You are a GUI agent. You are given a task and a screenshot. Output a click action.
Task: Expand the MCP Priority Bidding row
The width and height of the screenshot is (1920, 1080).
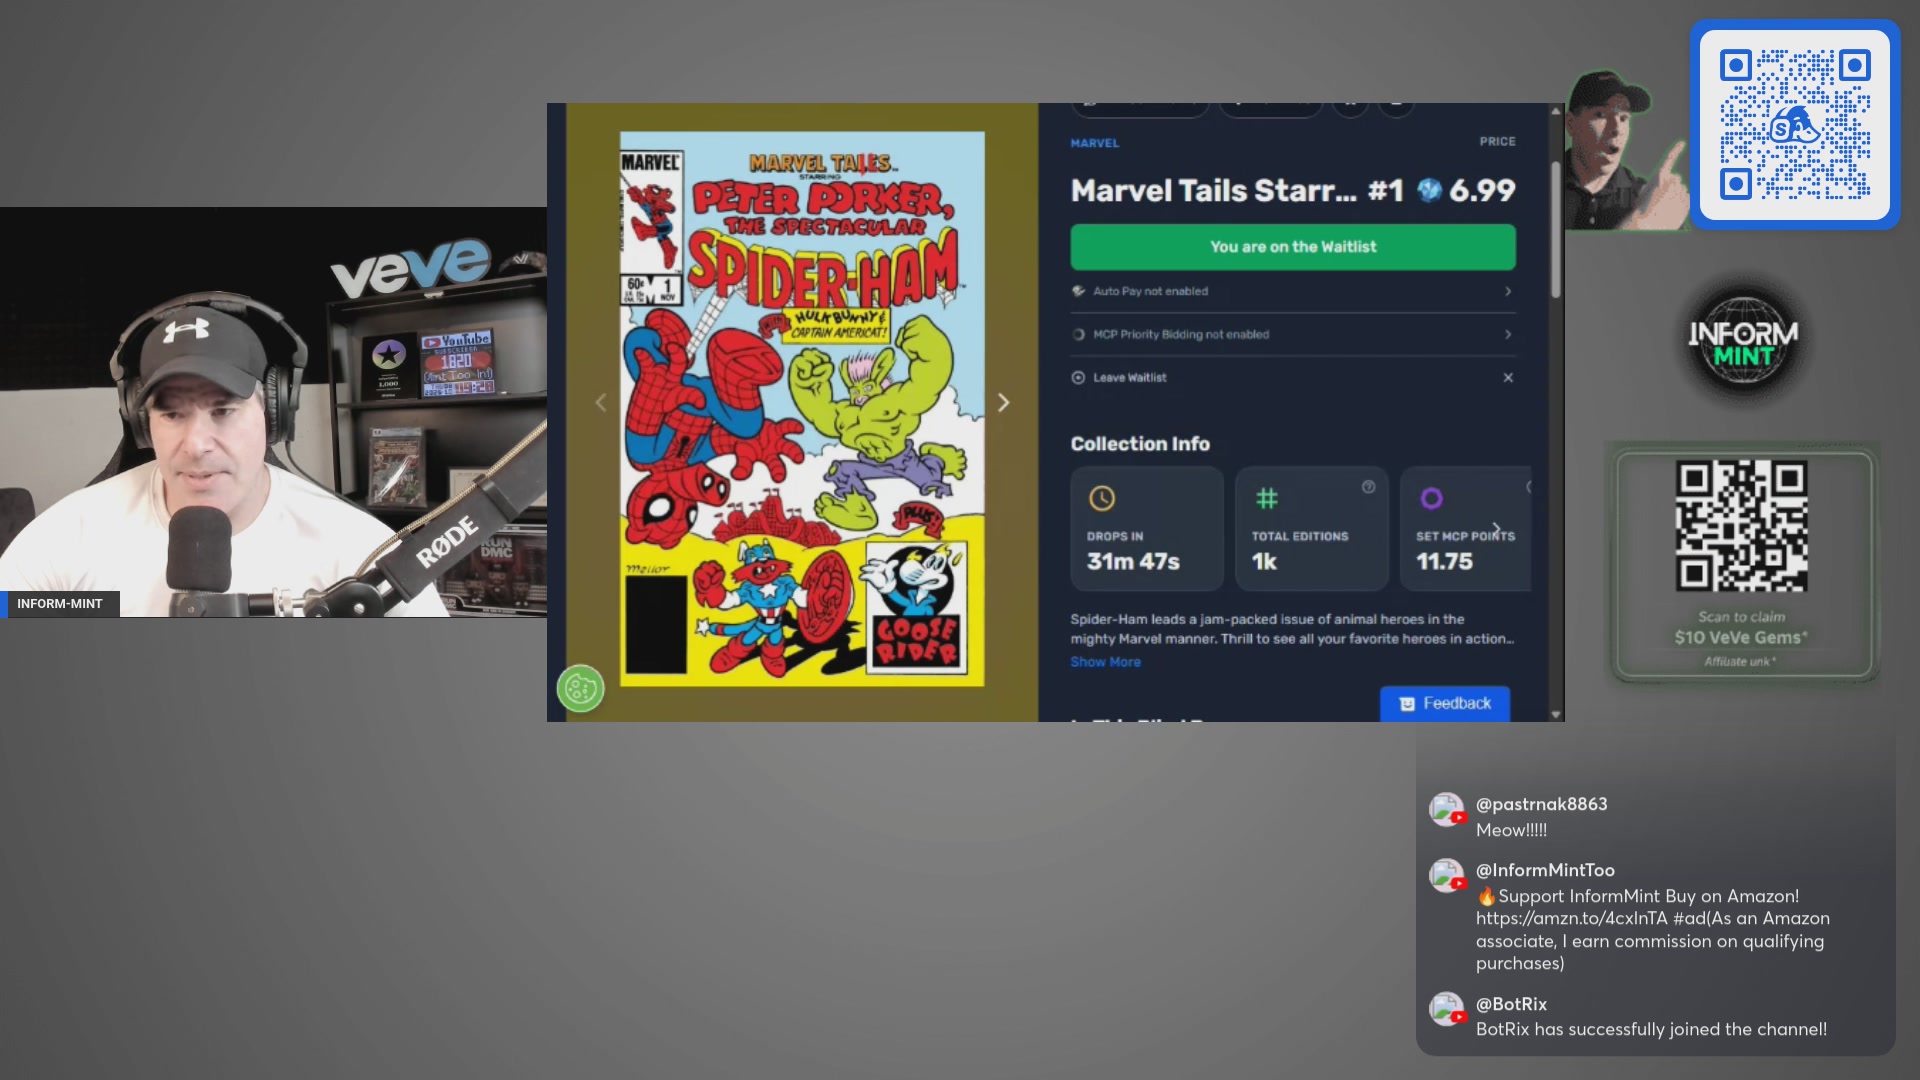[x=1292, y=334]
